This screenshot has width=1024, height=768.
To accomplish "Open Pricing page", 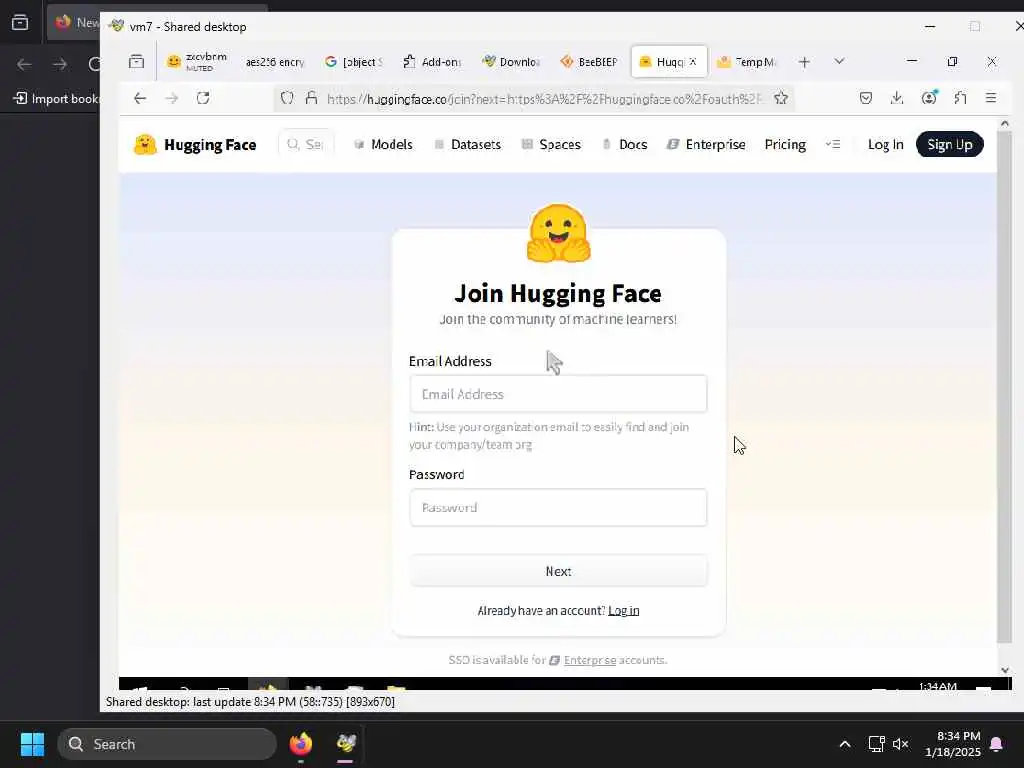I will pyautogui.click(x=785, y=144).
